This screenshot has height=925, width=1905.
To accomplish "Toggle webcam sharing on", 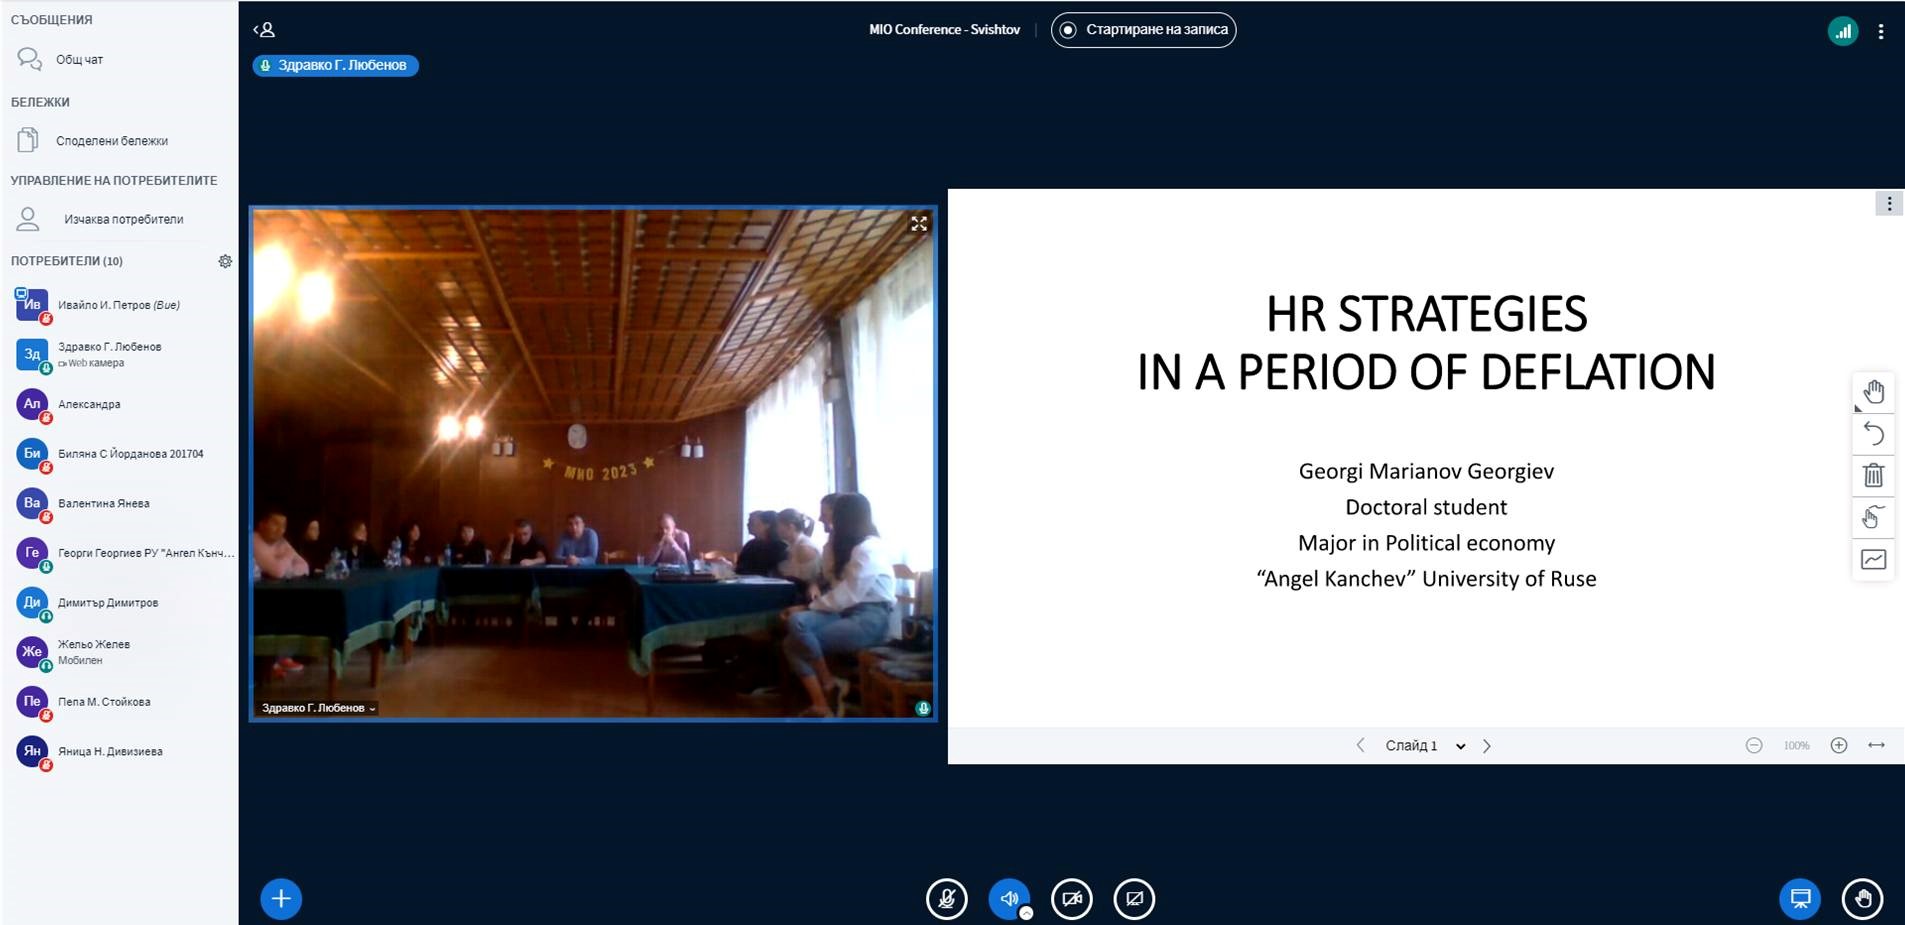I will pyautogui.click(x=1071, y=898).
